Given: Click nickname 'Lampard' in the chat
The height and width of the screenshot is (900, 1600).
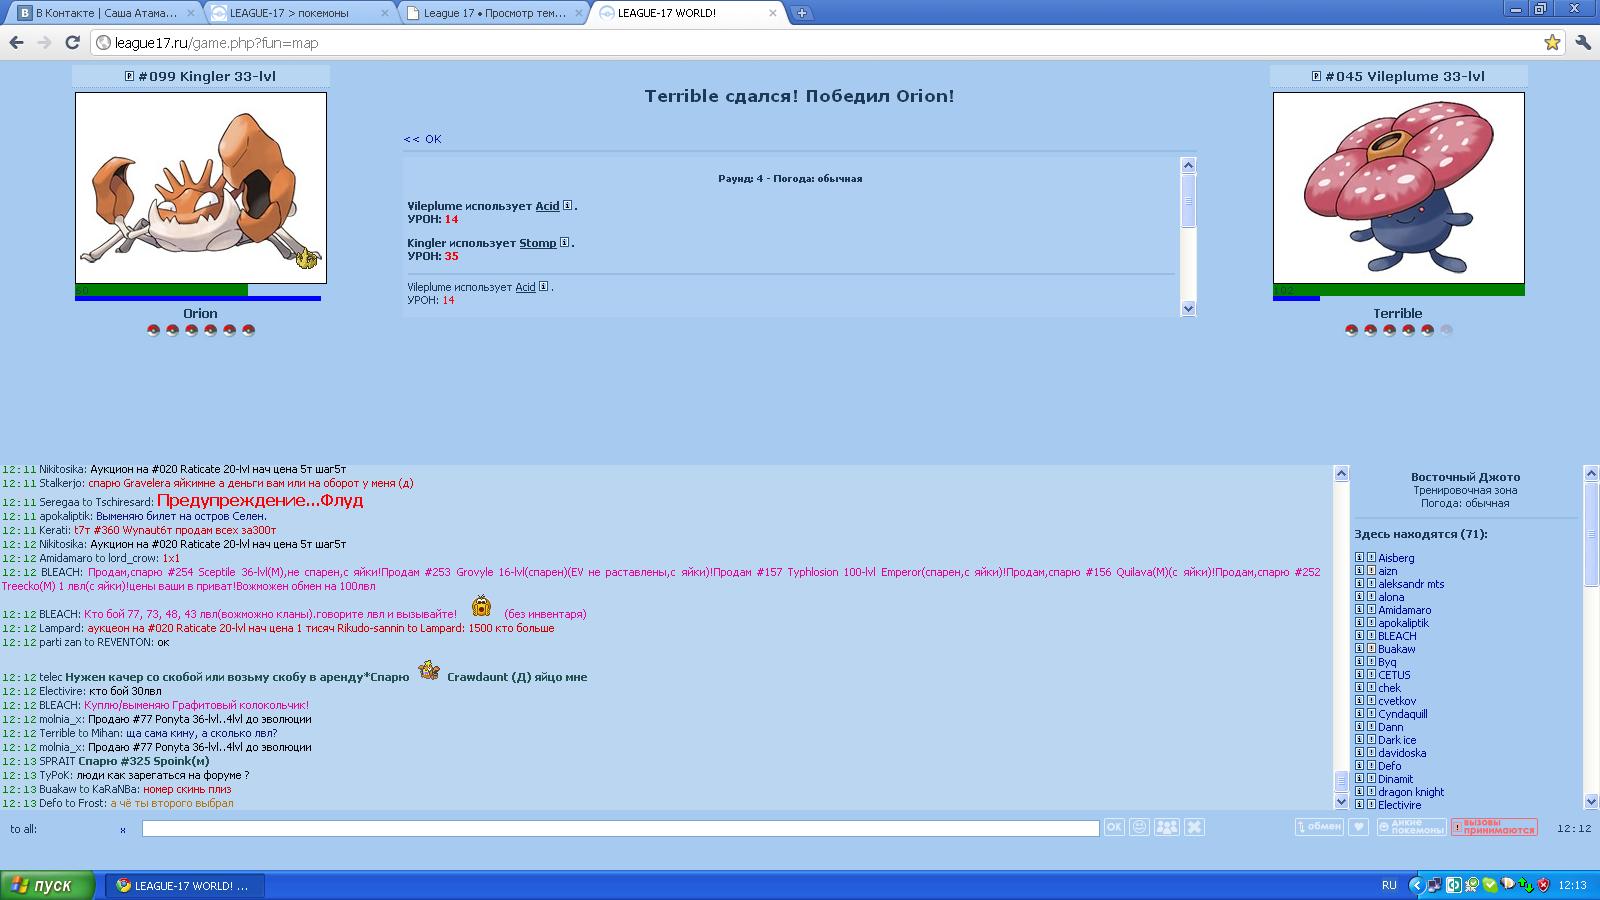Looking at the screenshot, I should (61, 628).
